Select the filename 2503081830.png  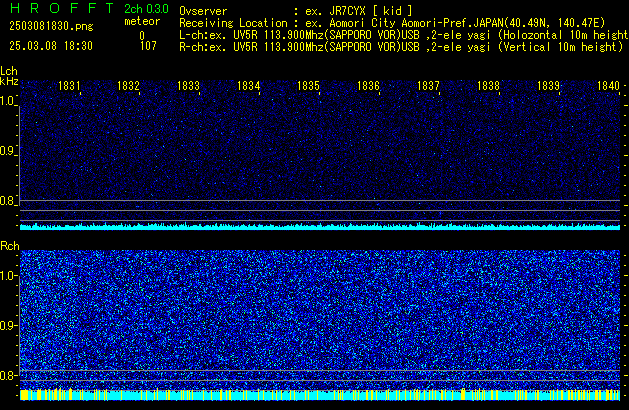(51, 26)
